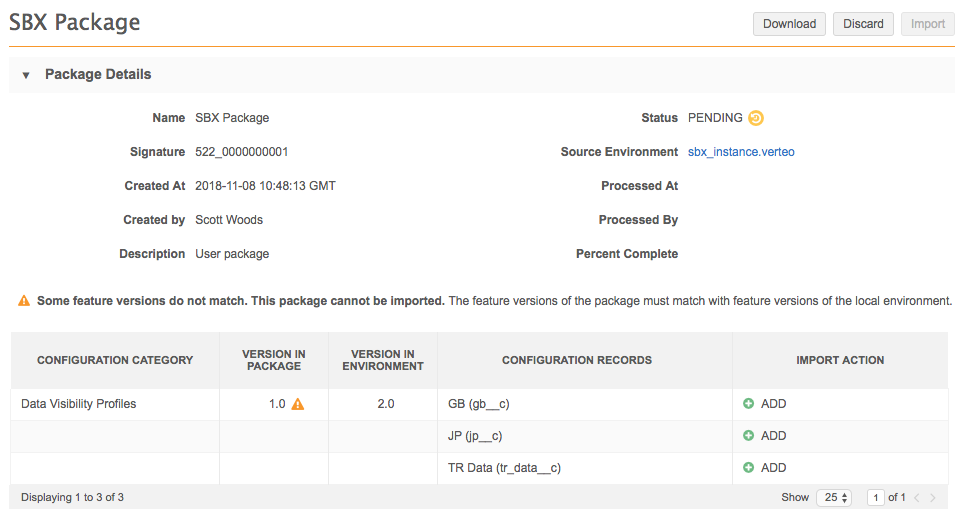Viewport: 962px width, 514px height.
Task: Go to the next page arrow
Action: click(933, 498)
